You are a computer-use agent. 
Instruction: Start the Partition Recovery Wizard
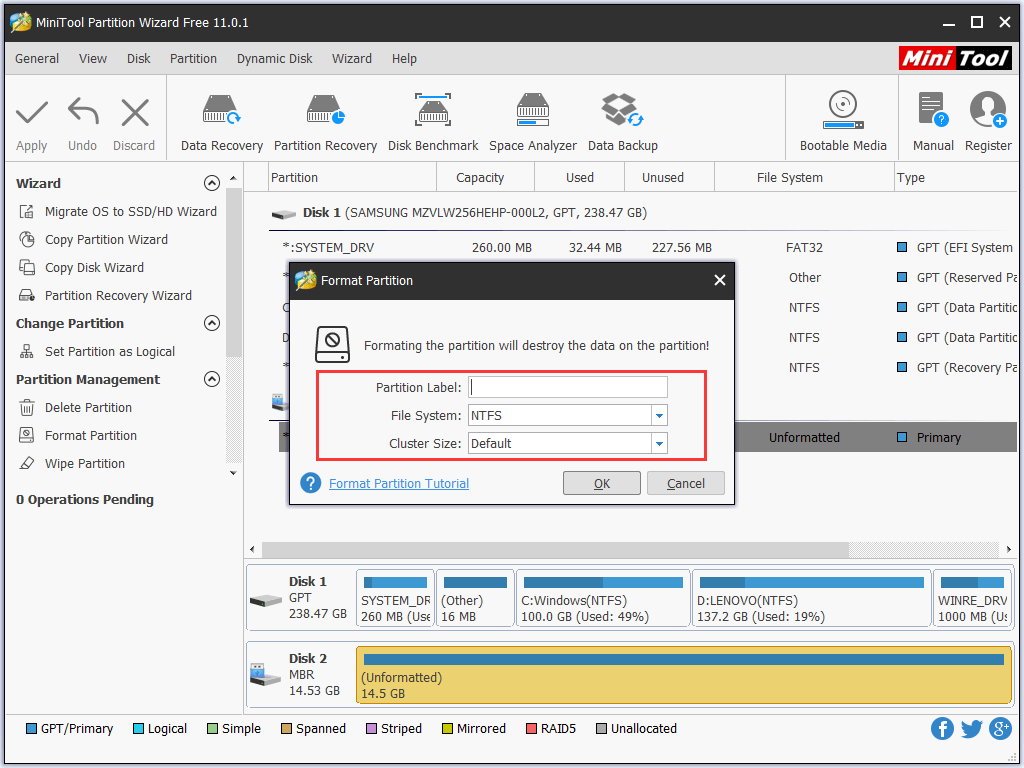[x=106, y=296]
